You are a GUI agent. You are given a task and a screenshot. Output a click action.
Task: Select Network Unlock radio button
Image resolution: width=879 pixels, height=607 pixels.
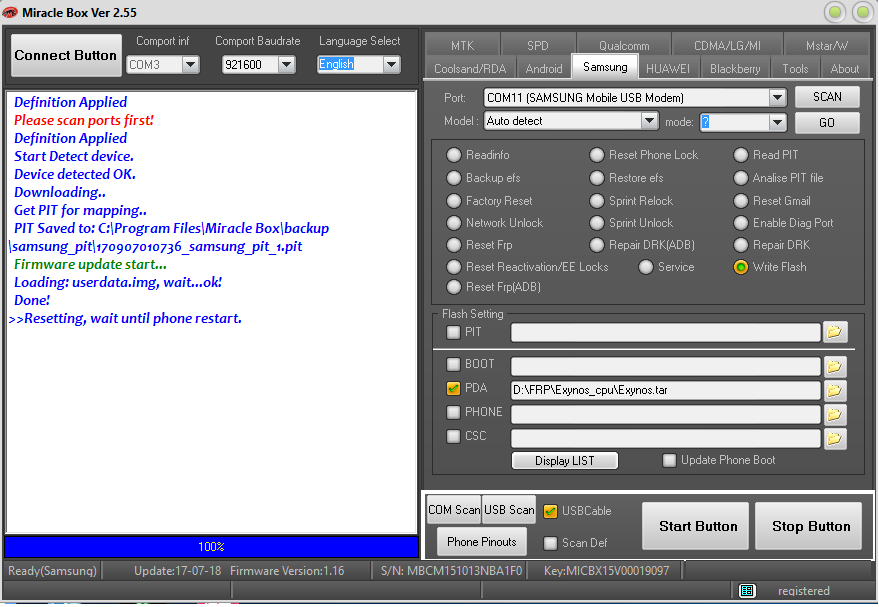click(454, 223)
